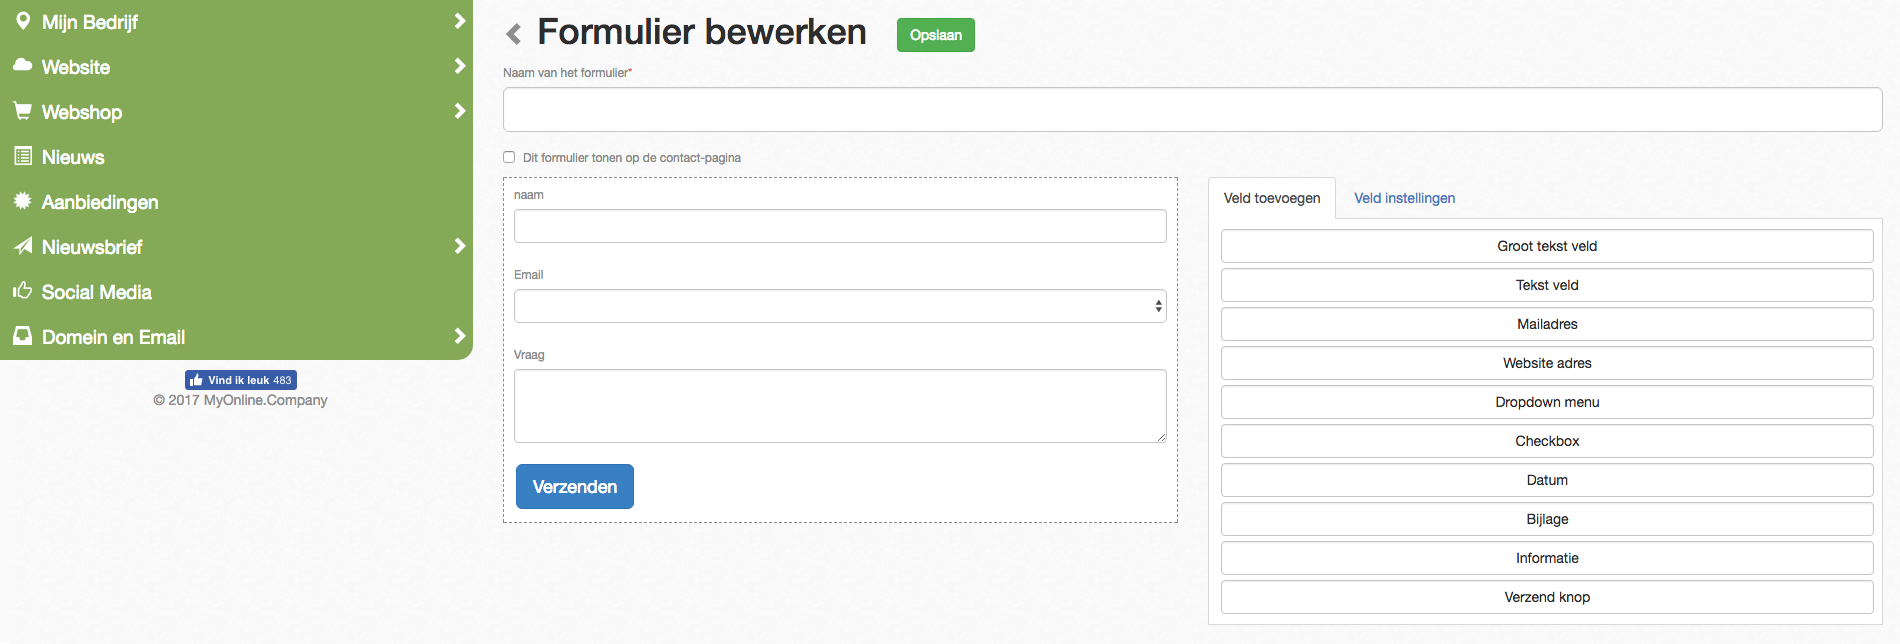Open Webshop via the shopping cart icon
1900x644 pixels.
[23, 111]
